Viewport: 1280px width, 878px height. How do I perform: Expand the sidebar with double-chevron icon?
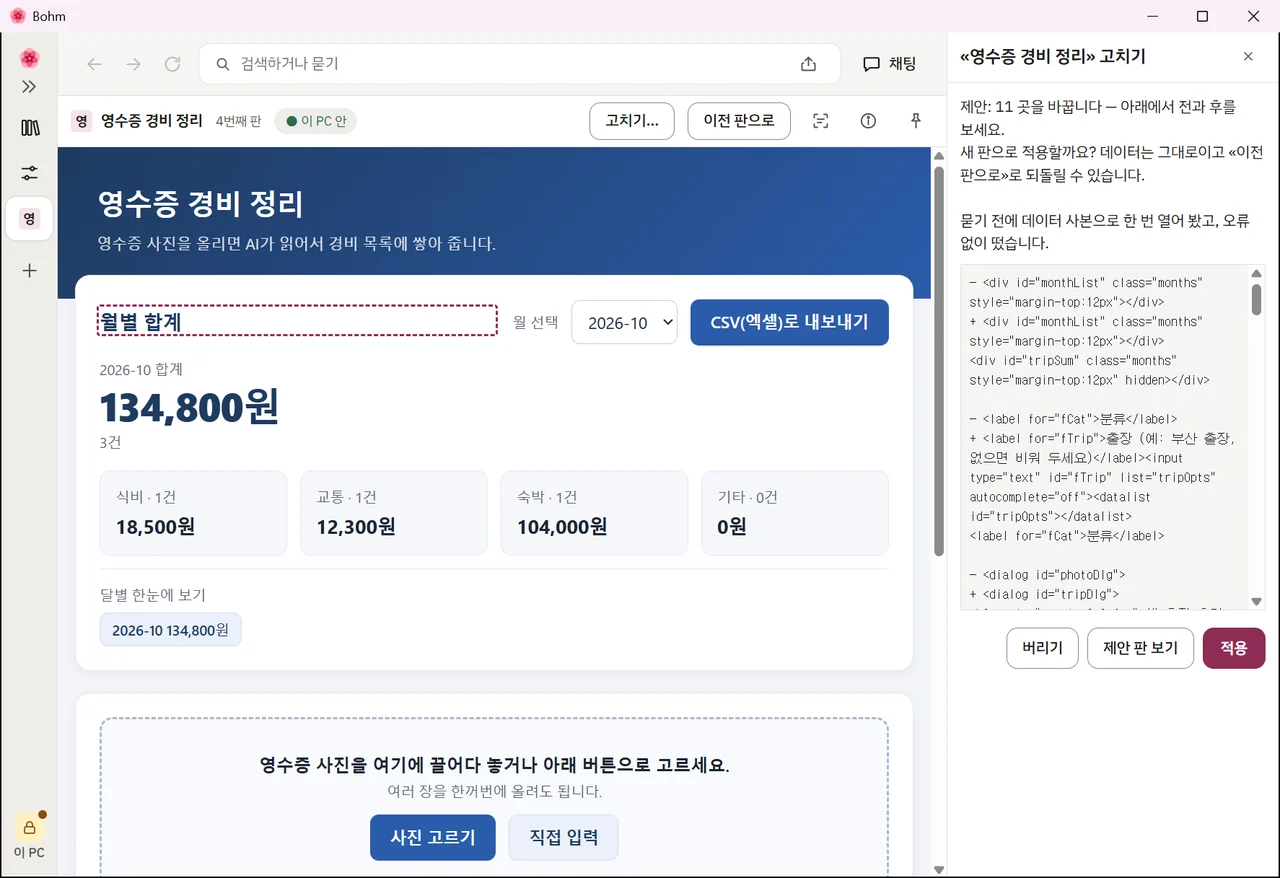tap(29, 87)
